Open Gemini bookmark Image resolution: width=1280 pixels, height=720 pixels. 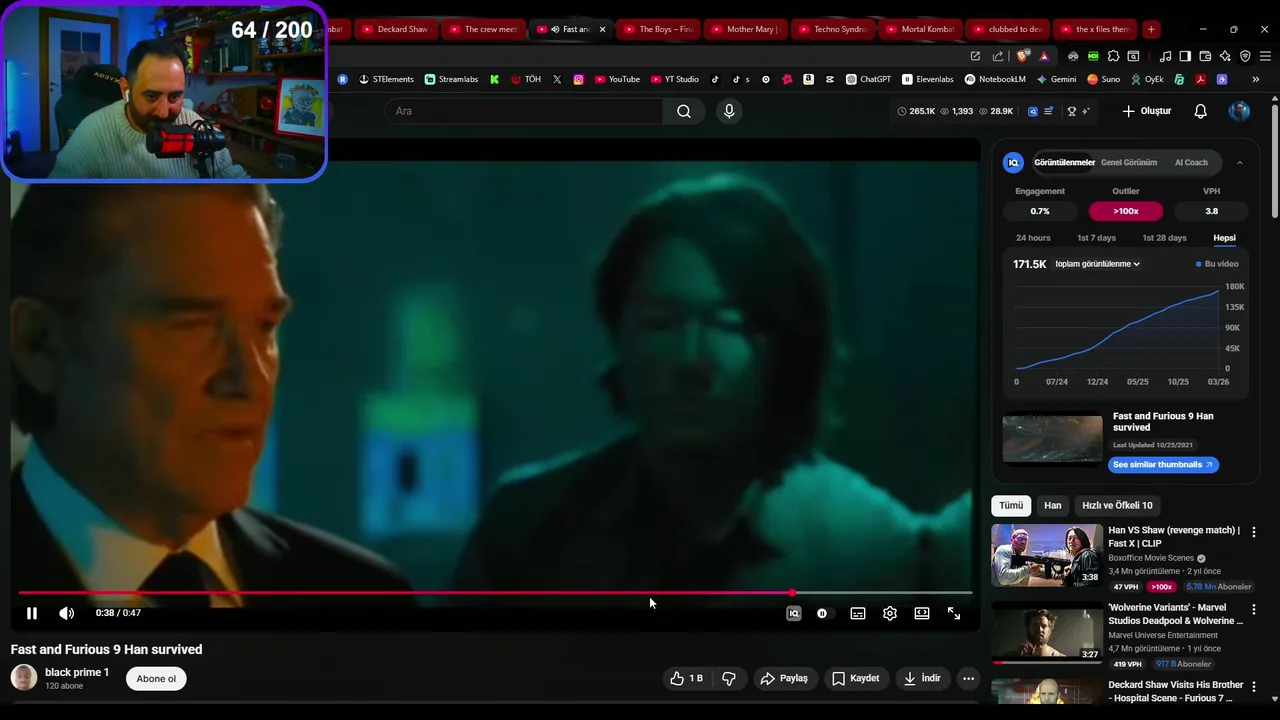[1057, 79]
